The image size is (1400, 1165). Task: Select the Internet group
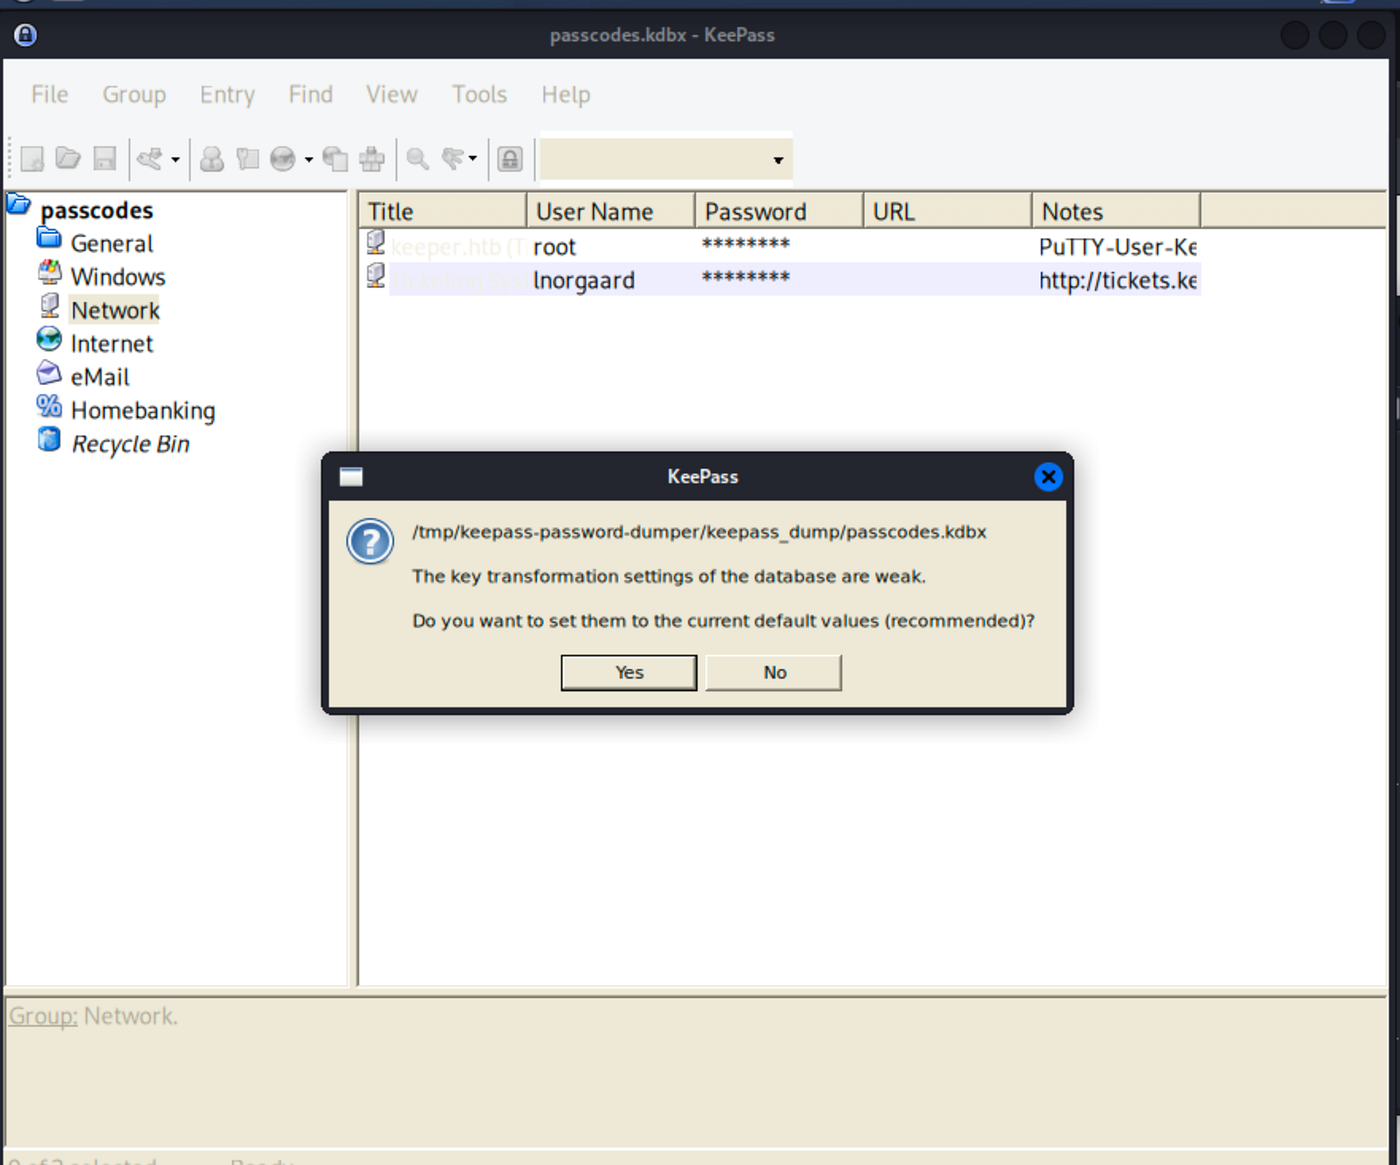point(112,344)
